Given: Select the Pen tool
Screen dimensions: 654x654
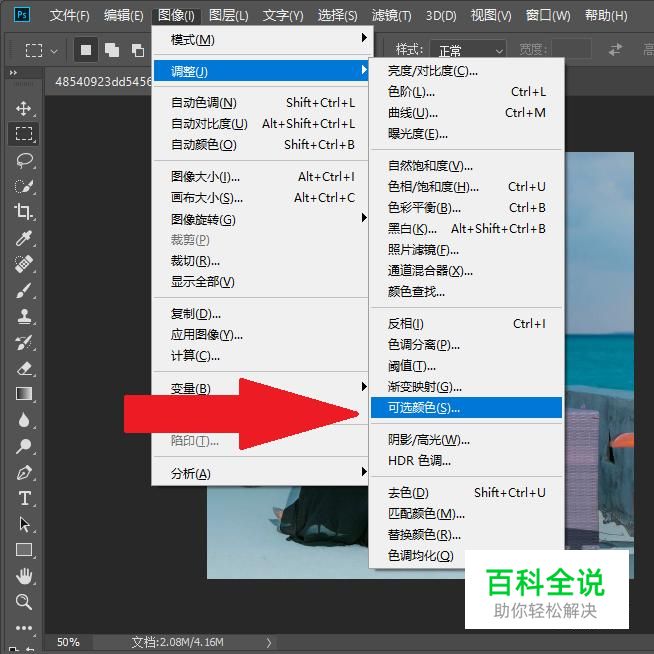Looking at the screenshot, I should click(24, 473).
